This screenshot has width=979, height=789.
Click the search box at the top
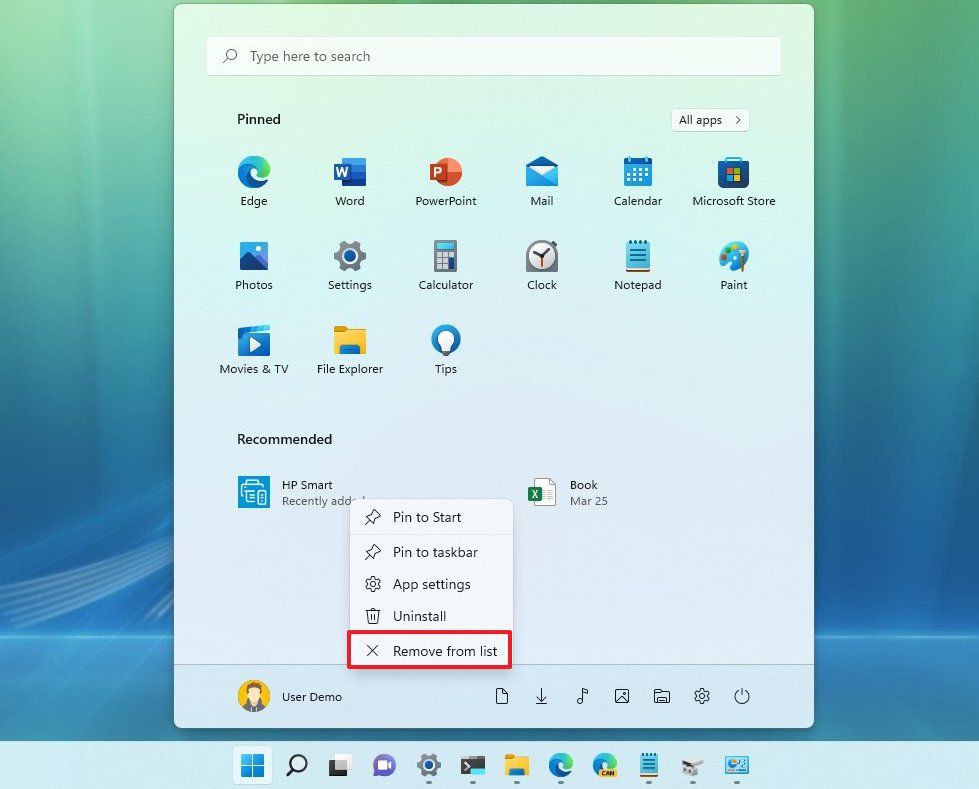(493, 56)
